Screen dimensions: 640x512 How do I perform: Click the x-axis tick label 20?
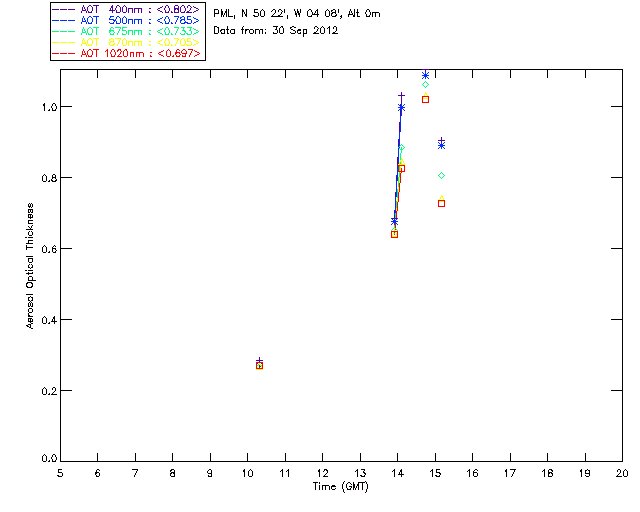622,473
